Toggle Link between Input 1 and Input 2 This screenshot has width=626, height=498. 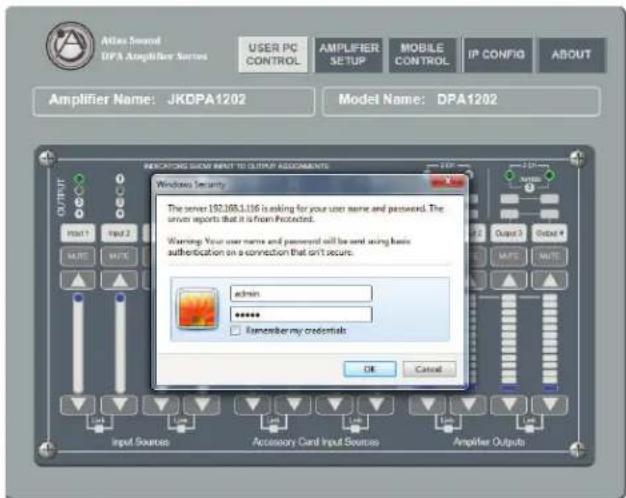click(99, 429)
